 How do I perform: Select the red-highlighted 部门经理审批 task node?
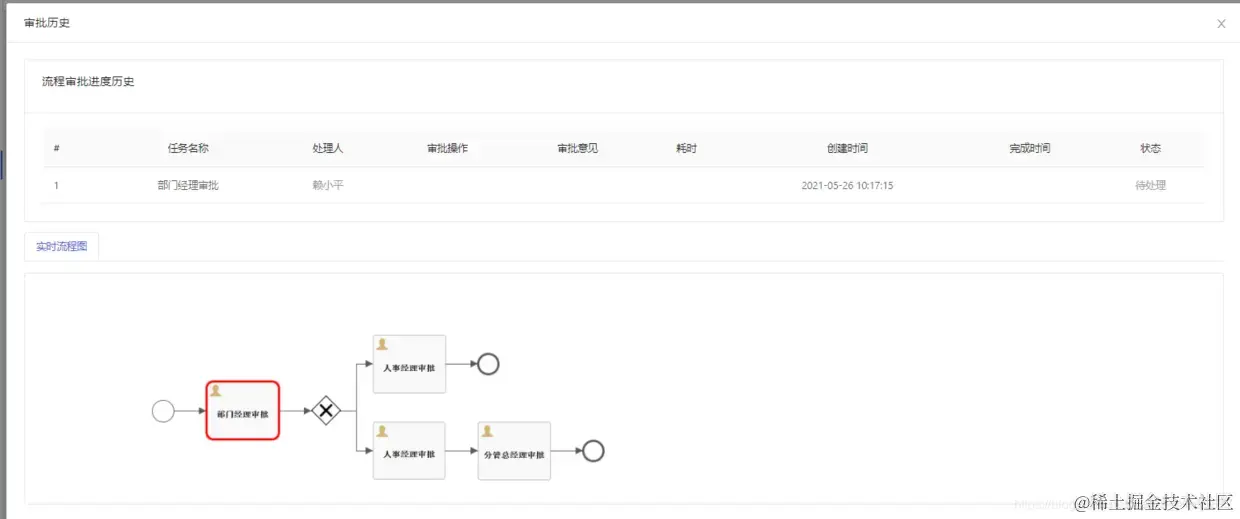[x=242, y=410]
